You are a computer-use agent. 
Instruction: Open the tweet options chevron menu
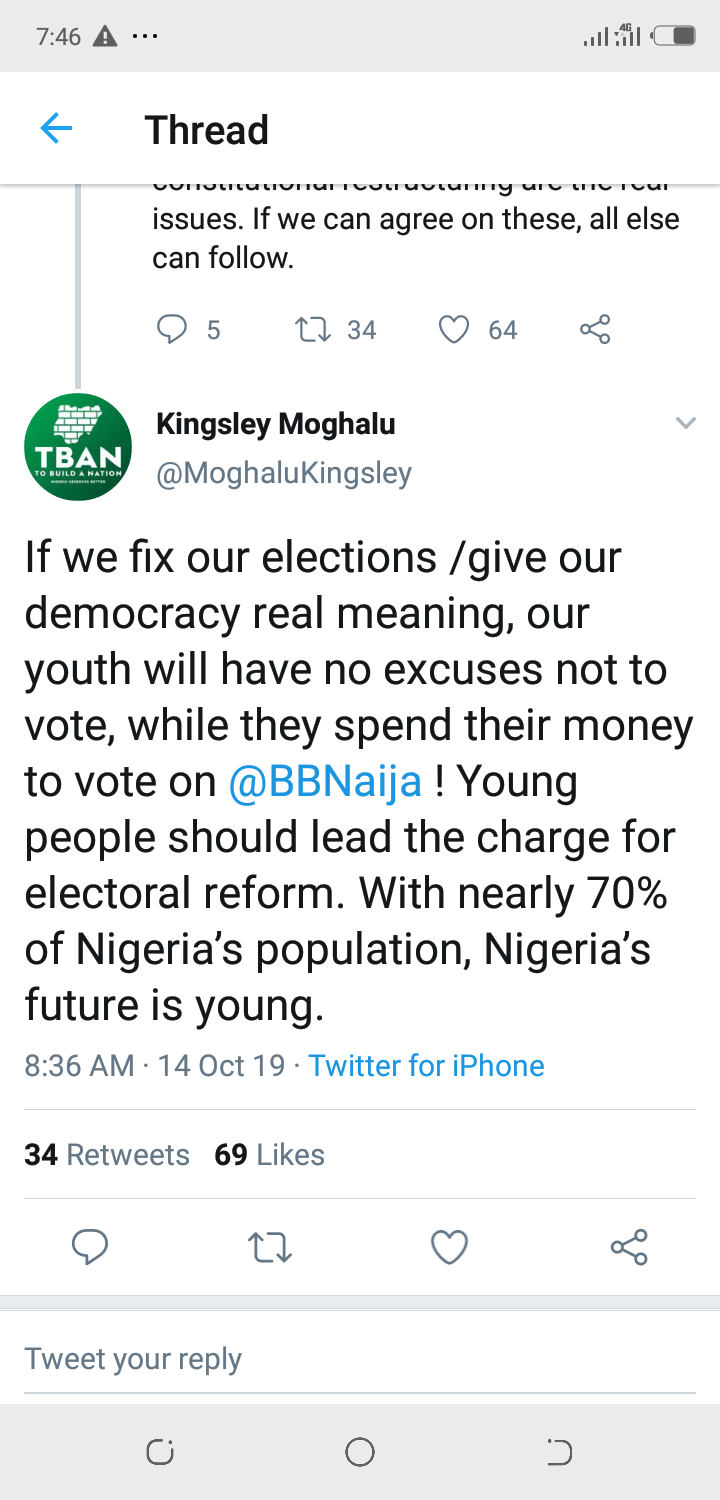pos(685,423)
